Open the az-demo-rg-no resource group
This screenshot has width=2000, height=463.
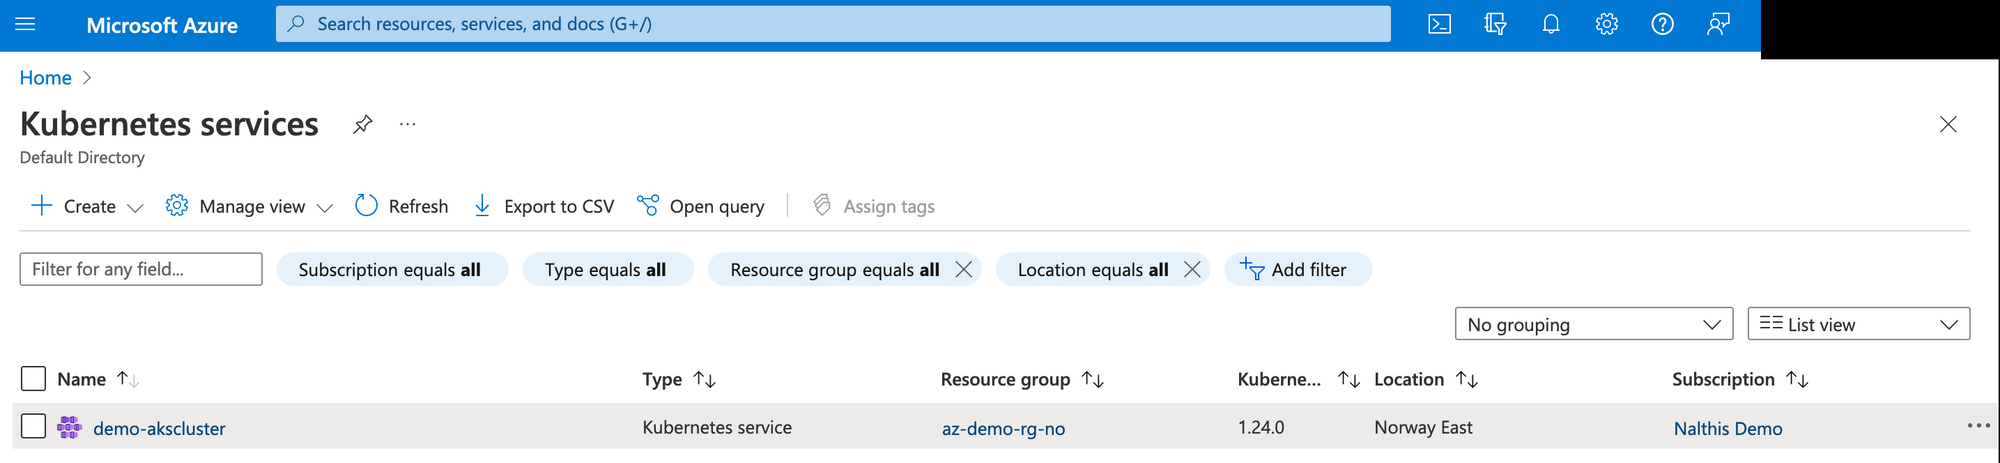tap(1003, 428)
